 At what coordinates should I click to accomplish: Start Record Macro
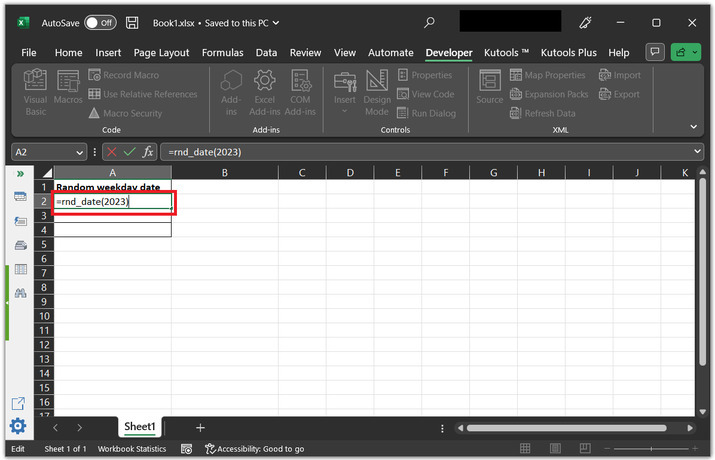(x=124, y=75)
